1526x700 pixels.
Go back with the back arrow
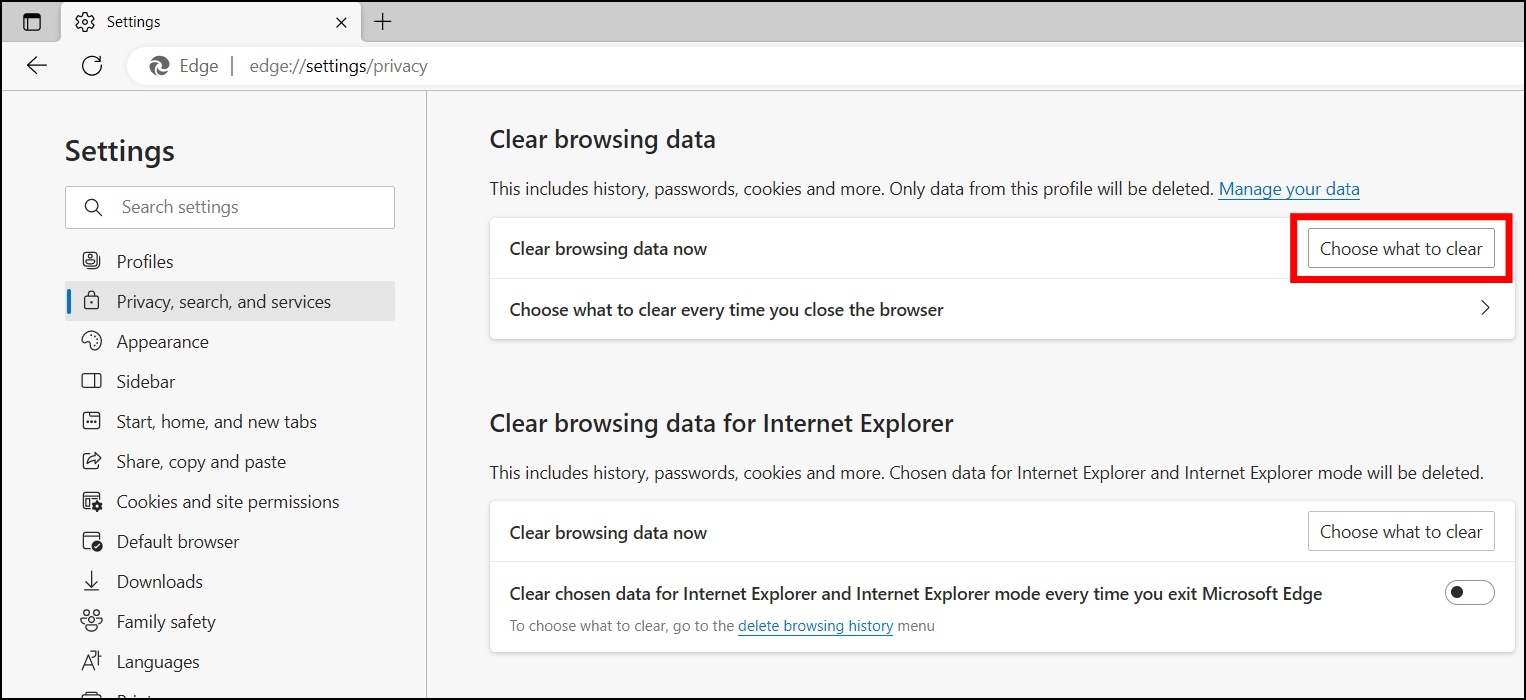[37, 66]
